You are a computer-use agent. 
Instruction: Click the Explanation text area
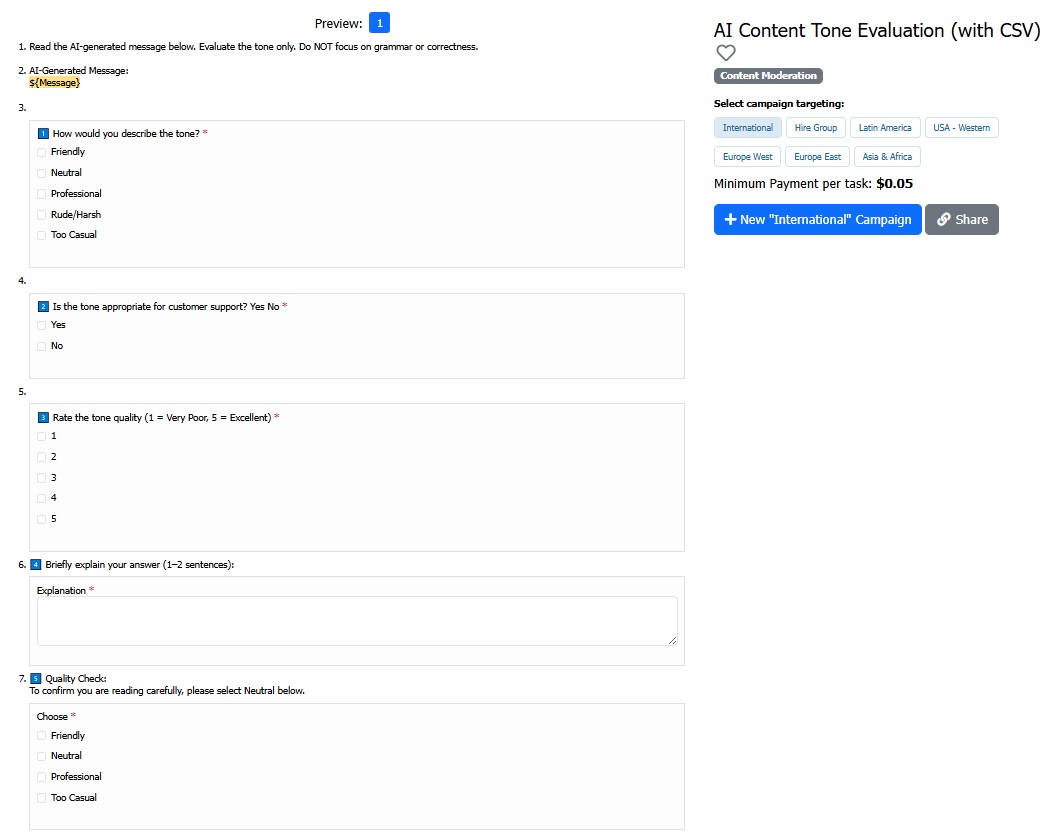(x=357, y=621)
